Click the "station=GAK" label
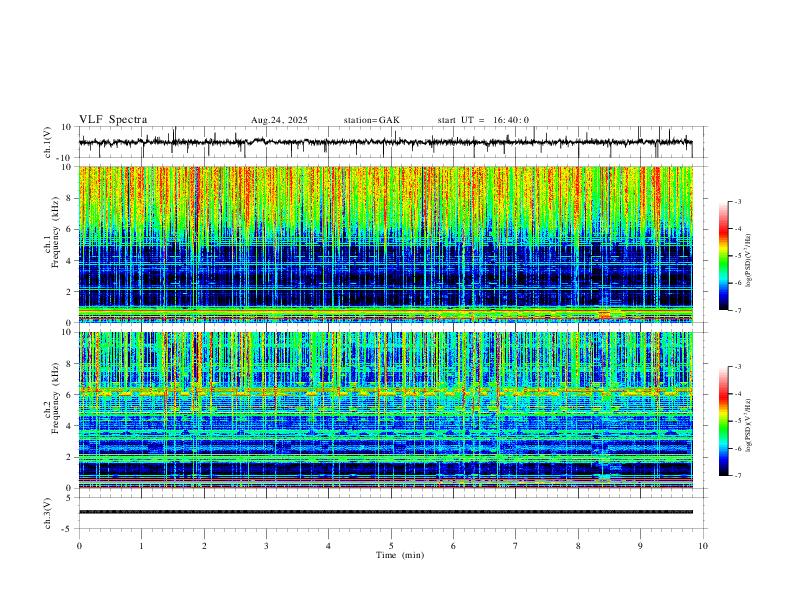The image size is (792, 612). tap(372, 120)
